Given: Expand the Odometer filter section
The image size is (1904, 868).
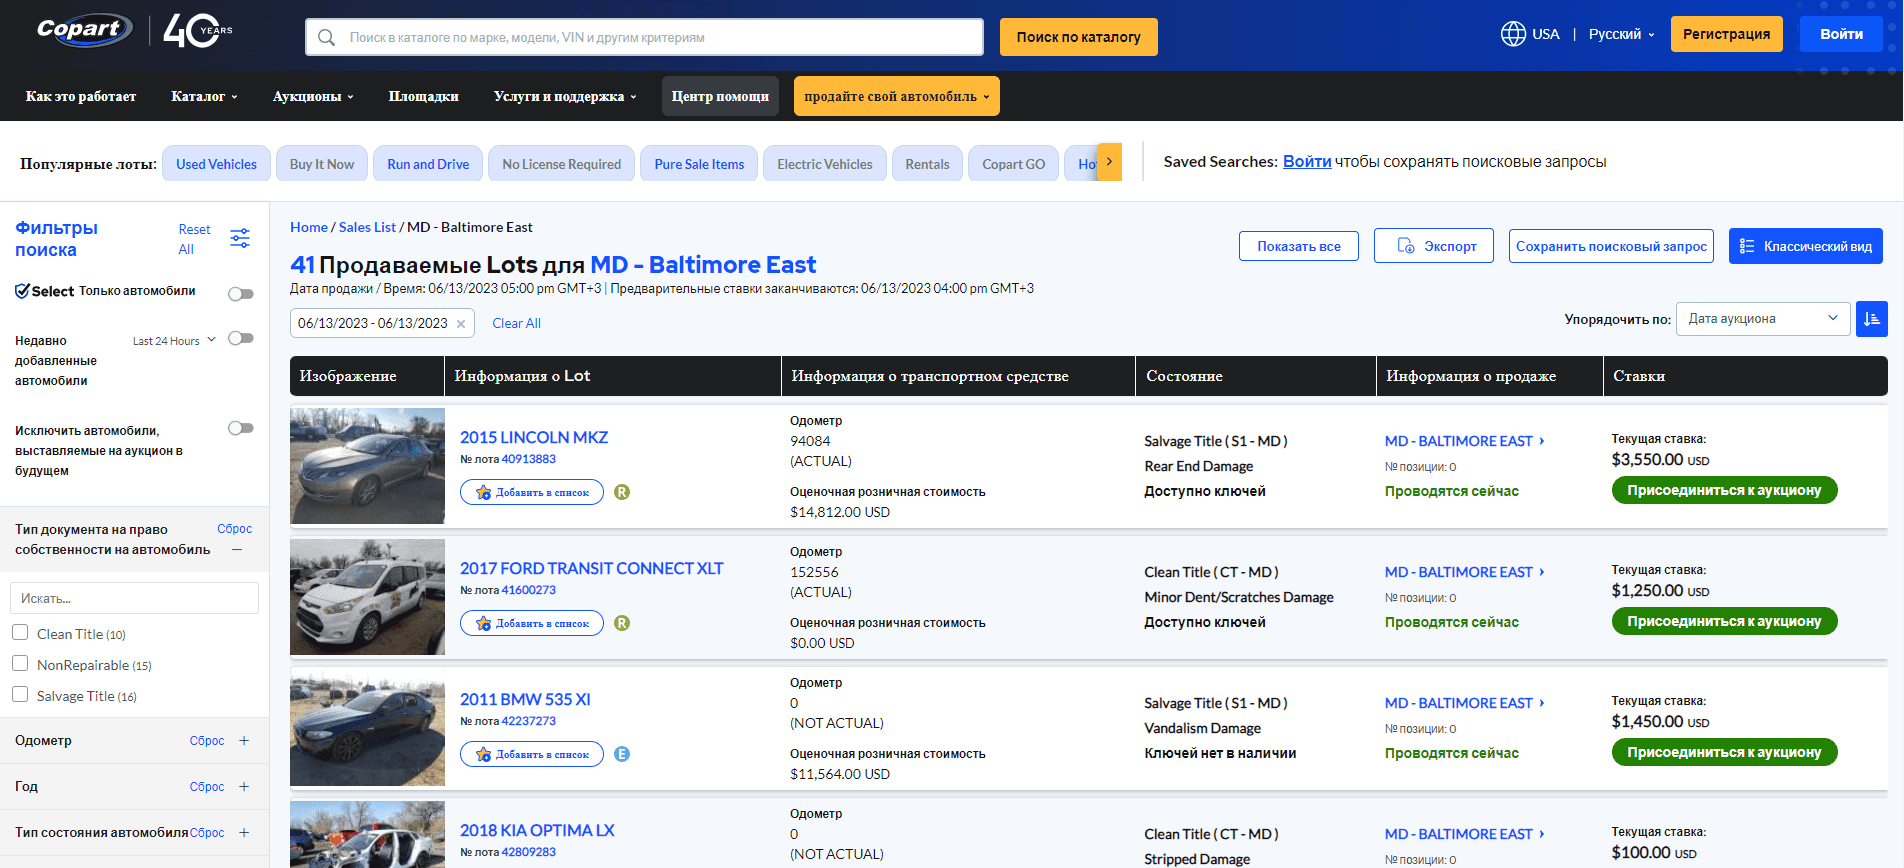Looking at the screenshot, I should [244, 741].
